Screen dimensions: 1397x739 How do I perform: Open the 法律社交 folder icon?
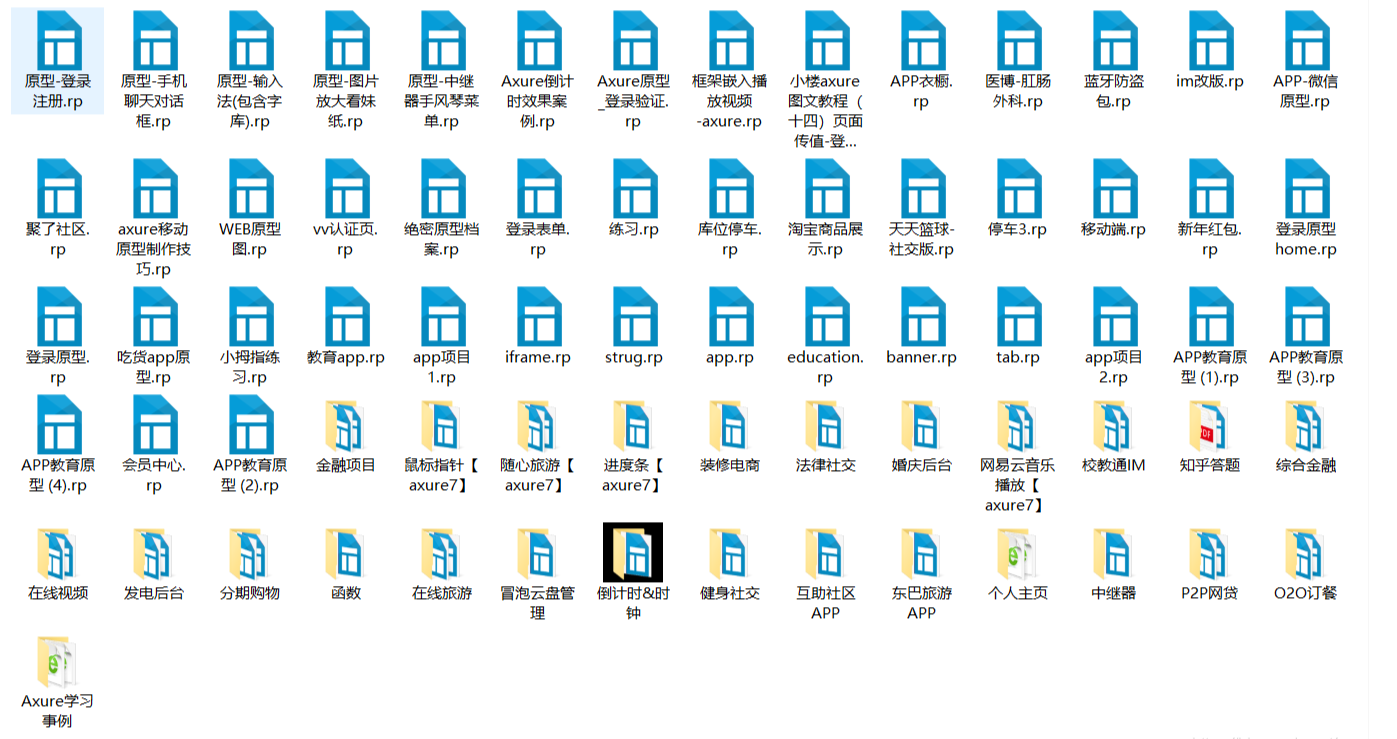[x=826, y=426]
